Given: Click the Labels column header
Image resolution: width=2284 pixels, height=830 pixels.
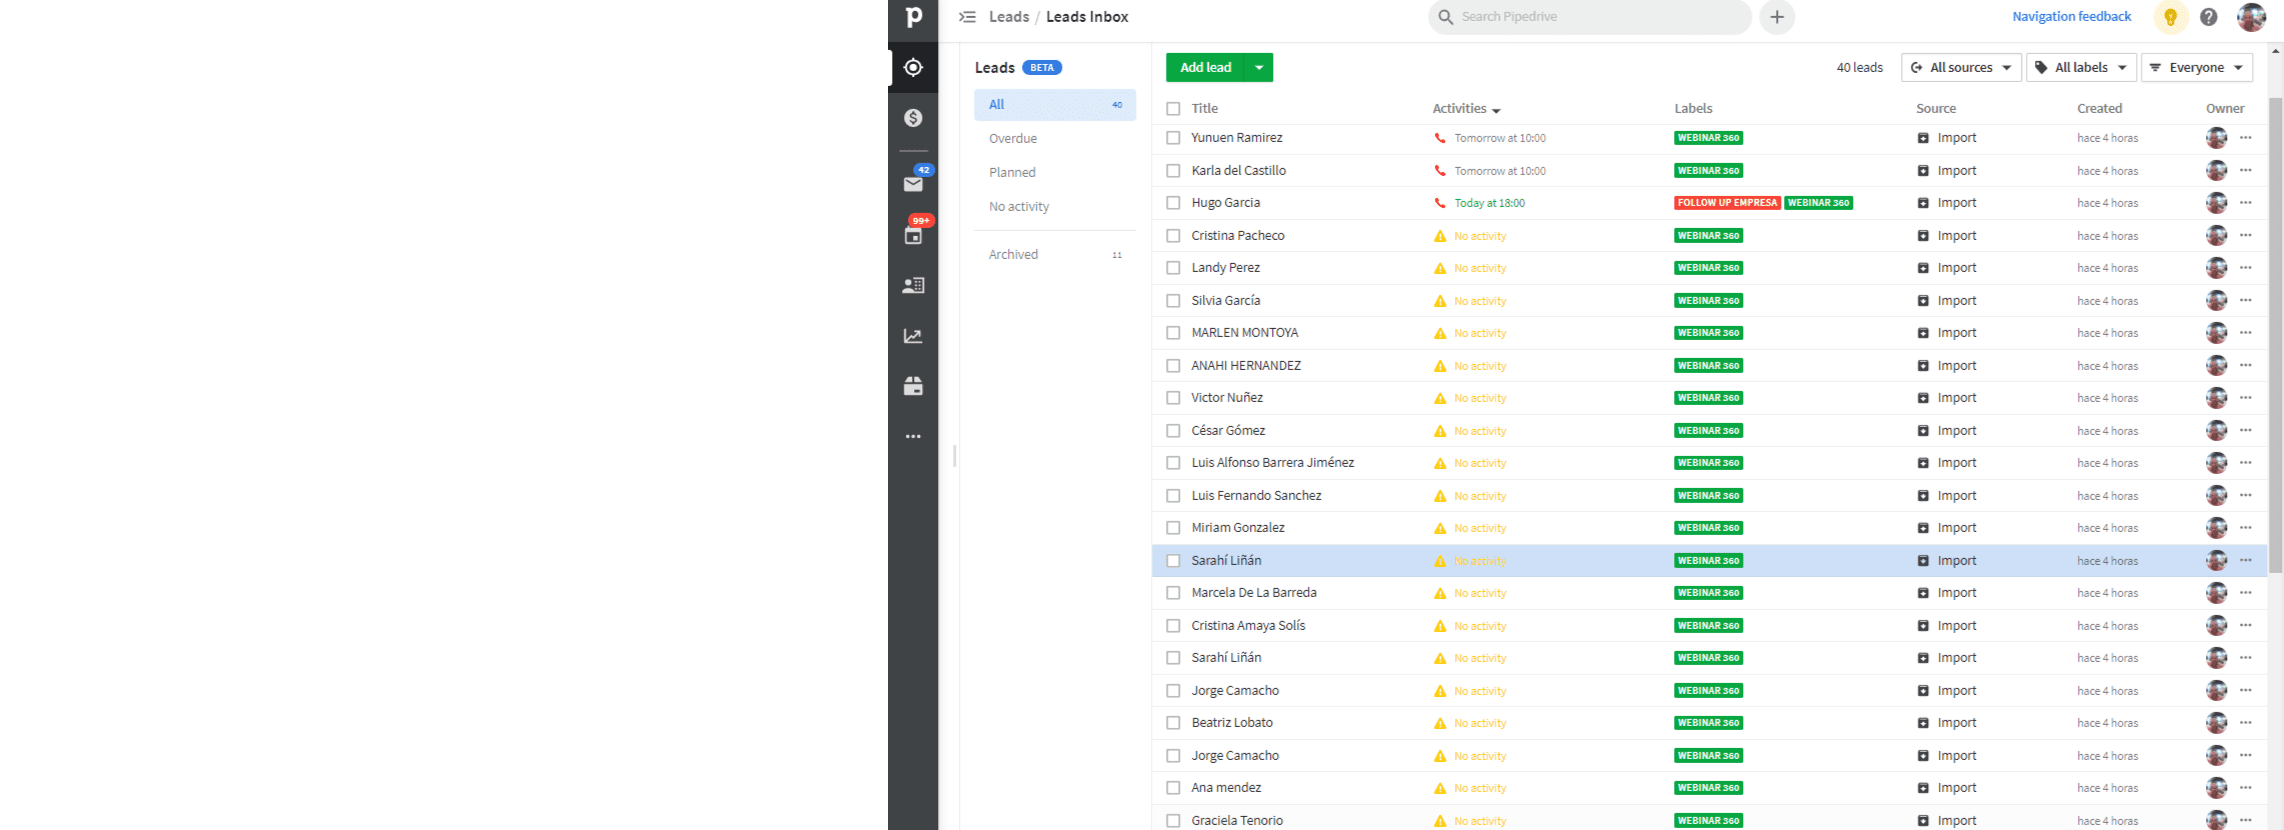Looking at the screenshot, I should pyautogui.click(x=1693, y=109).
